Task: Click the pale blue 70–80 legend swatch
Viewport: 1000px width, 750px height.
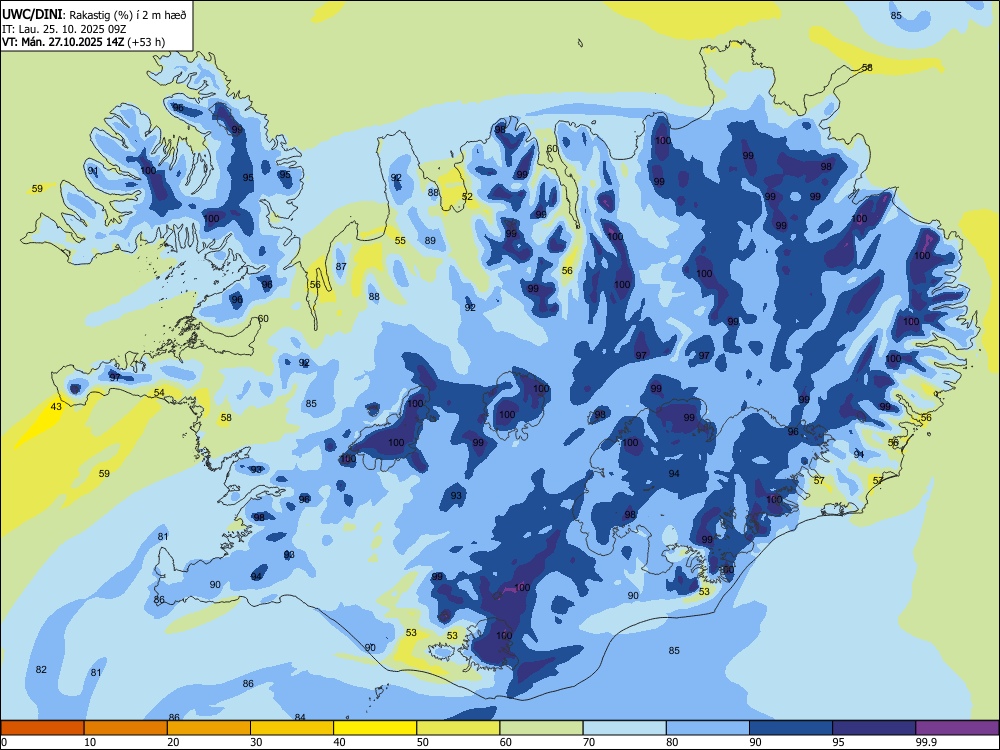Action: 625,728
